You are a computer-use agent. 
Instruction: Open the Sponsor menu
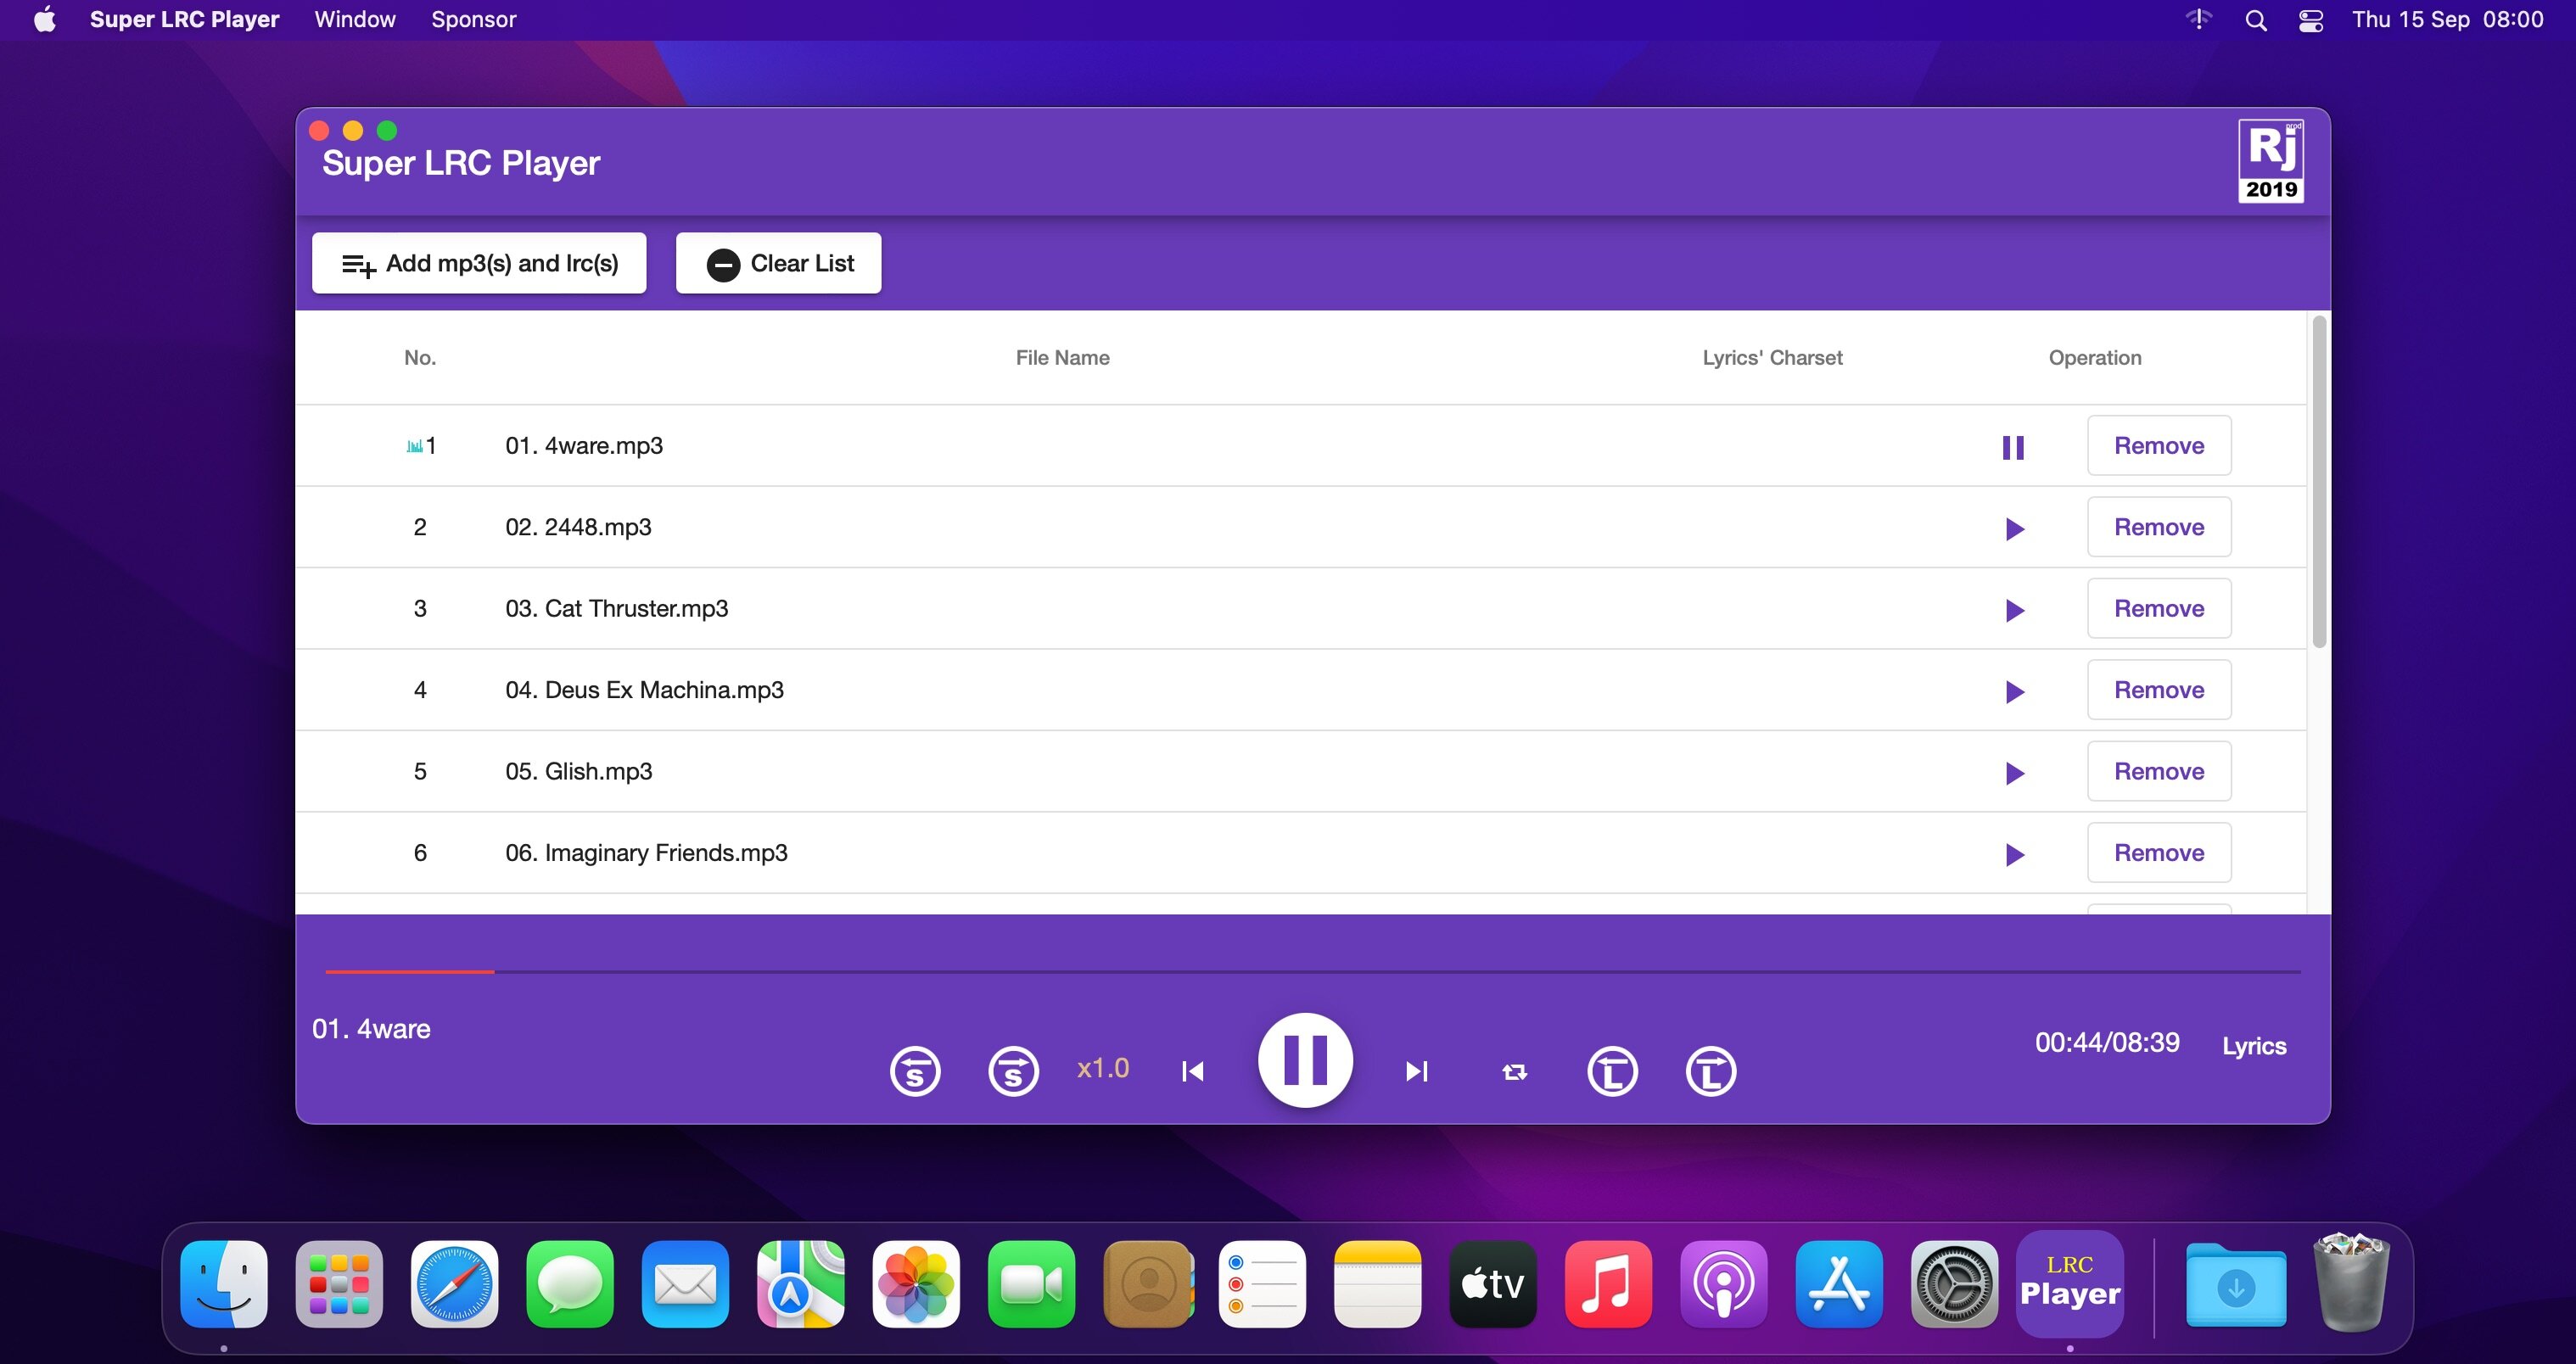point(473,19)
